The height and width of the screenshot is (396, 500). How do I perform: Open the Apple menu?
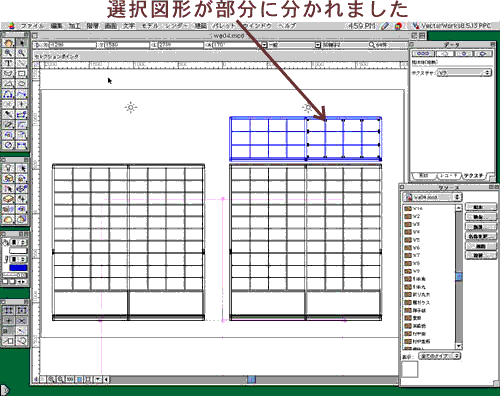point(11,26)
